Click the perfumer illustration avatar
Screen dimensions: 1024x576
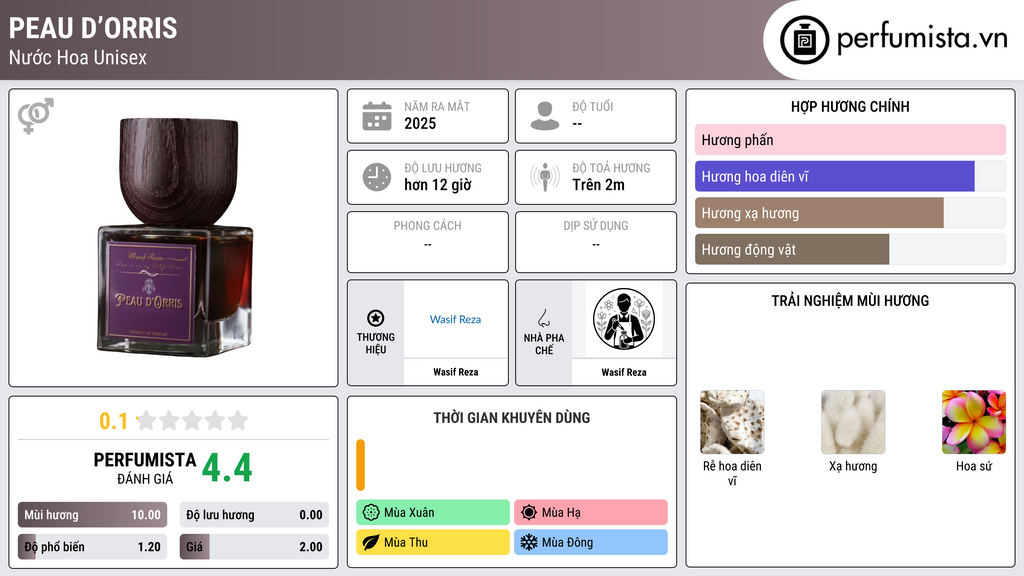(x=624, y=319)
